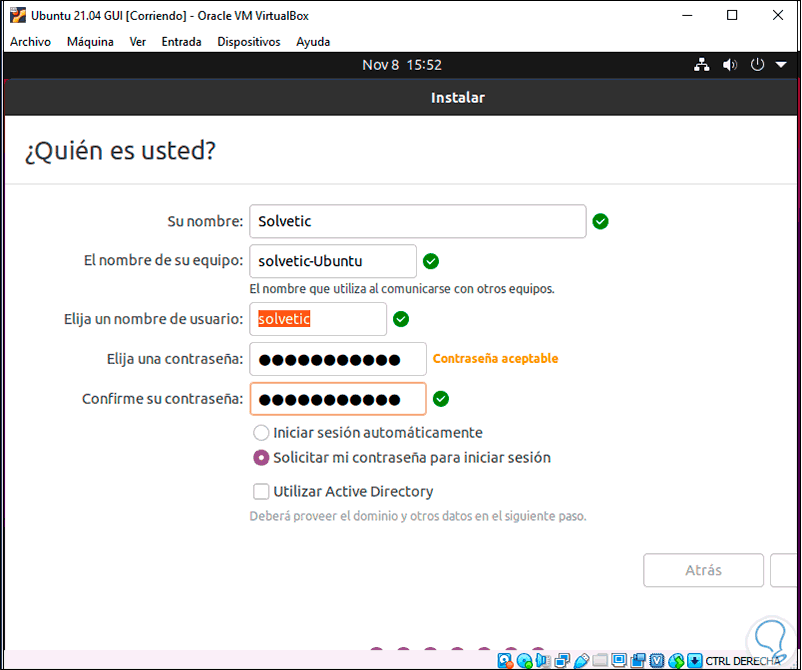Click the hint El nombre que utiliza al comunicarse
Screen dimensions: 802x670
tap(402, 289)
